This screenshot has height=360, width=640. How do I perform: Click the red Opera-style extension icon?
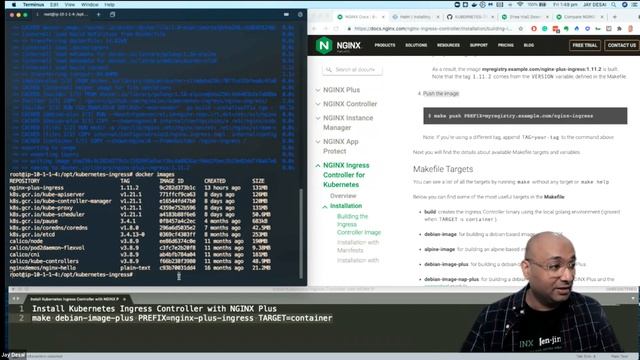coord(534,29)
